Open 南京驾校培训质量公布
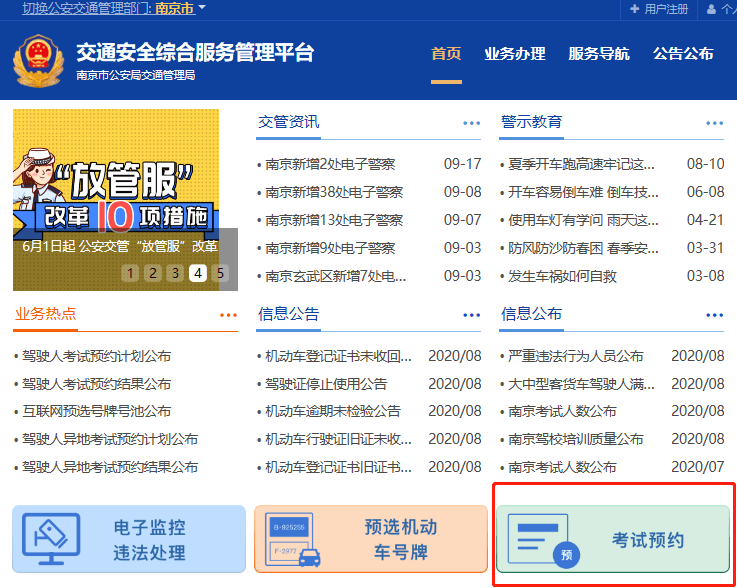The width and height of the screenshot is (737, 588). [x=576, y=439]
